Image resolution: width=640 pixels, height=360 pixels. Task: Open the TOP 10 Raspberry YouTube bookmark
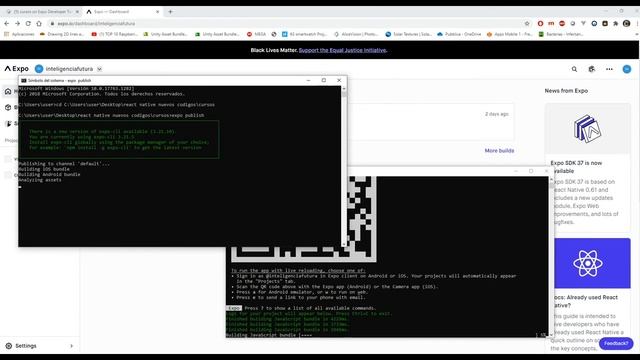tap(114, 34)
